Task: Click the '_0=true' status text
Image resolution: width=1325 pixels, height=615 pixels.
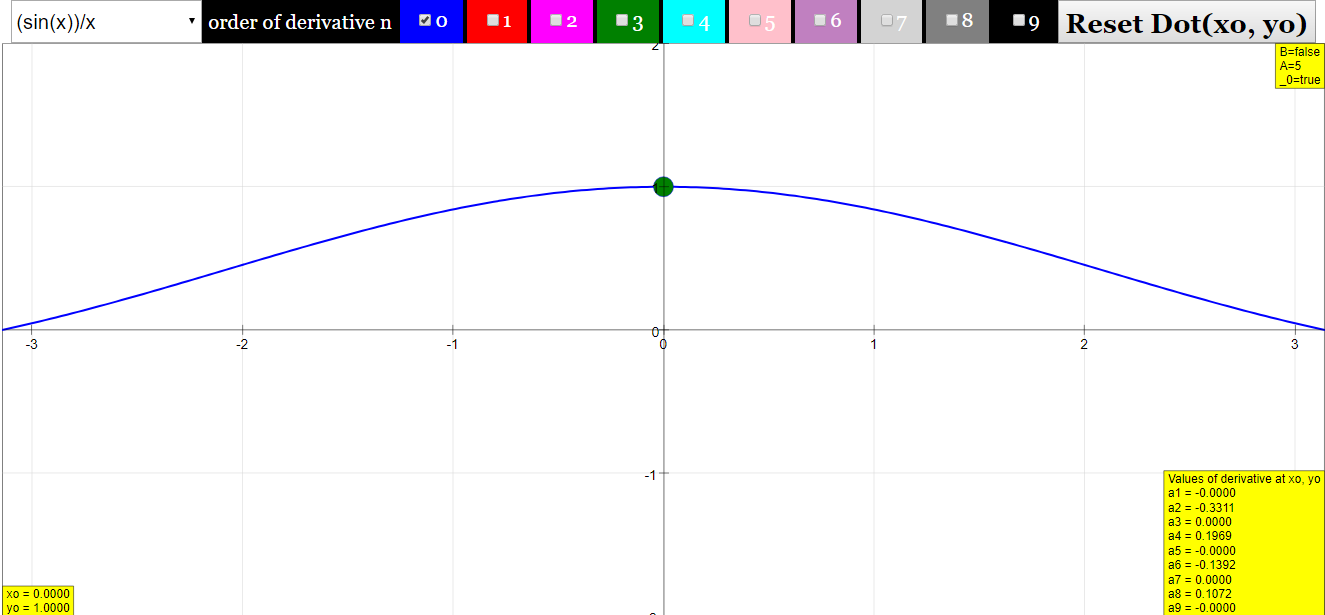Action: pos(1299,80)
